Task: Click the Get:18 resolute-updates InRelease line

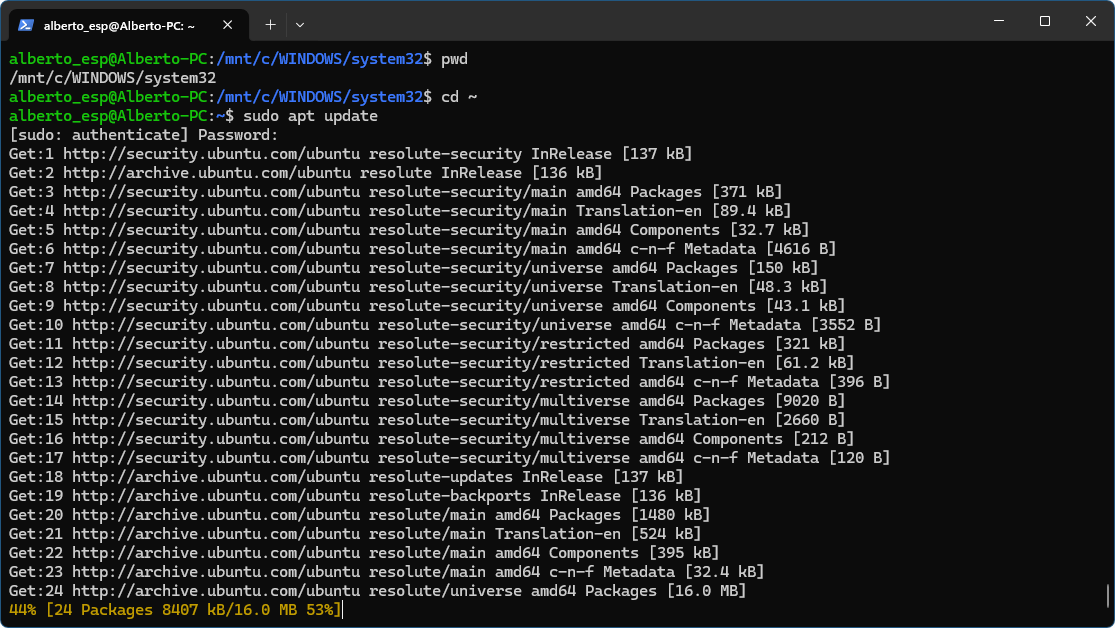Action: coord(346,477)
